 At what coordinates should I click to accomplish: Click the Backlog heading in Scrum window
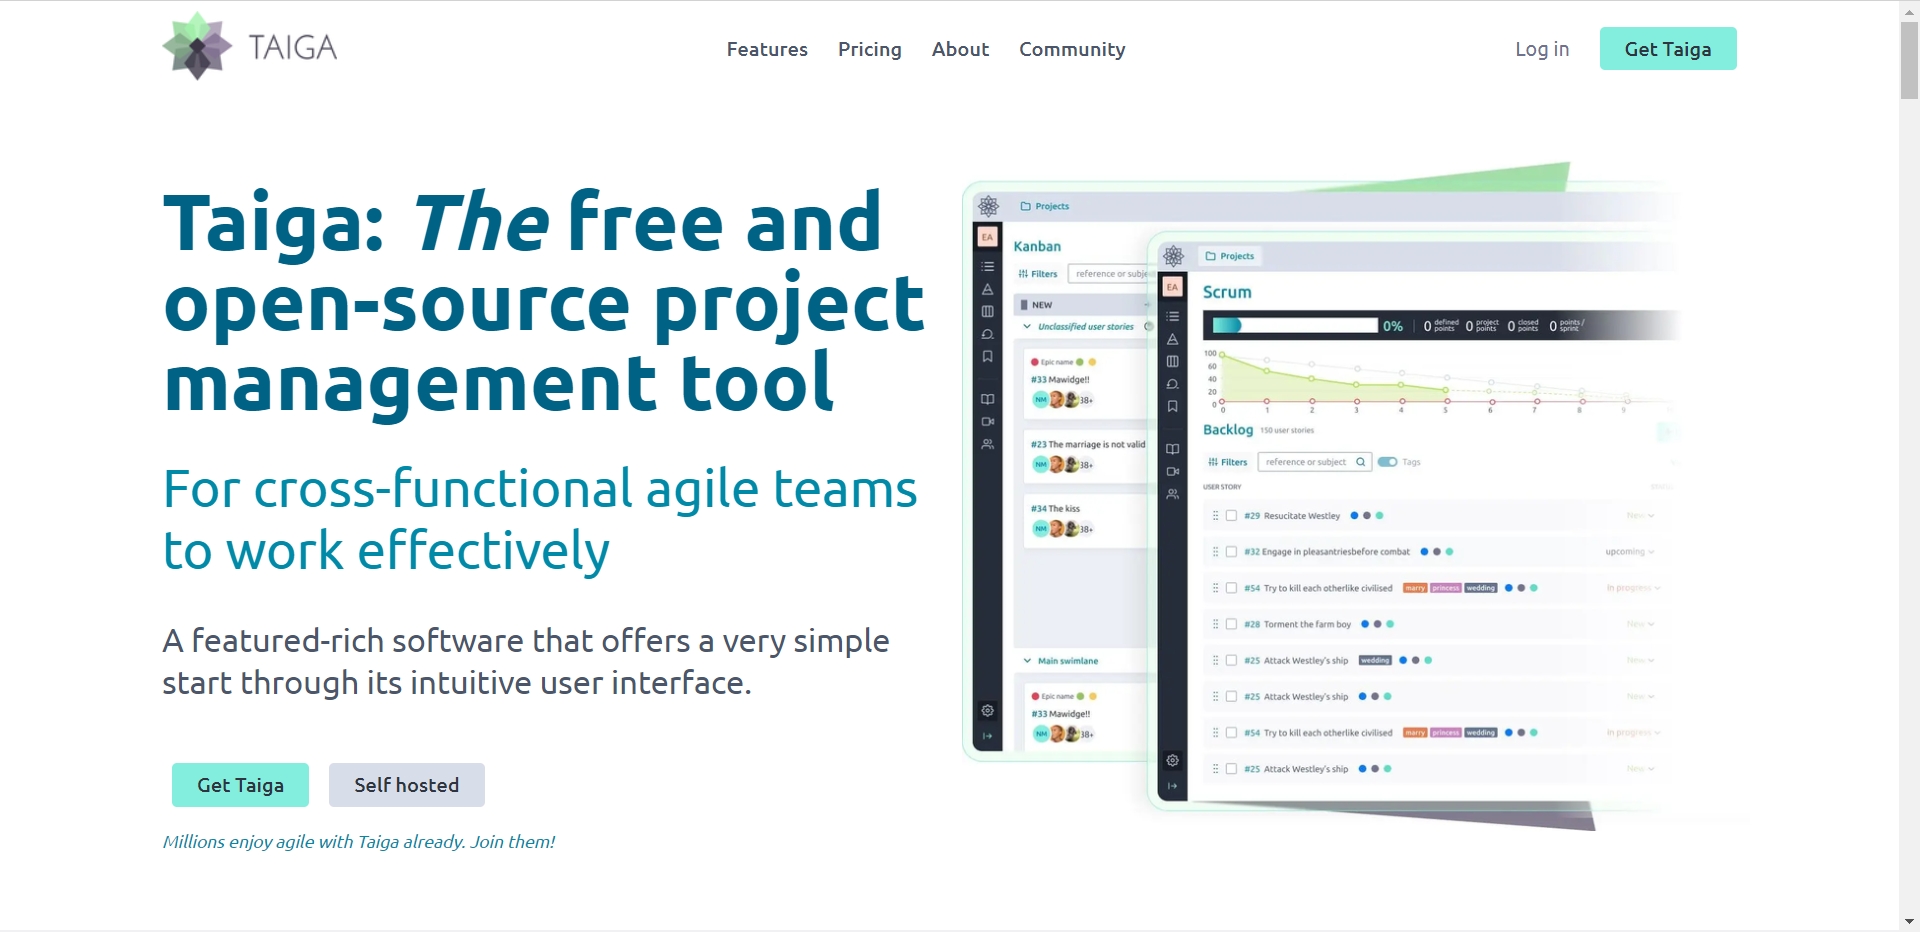[1228, 430]
